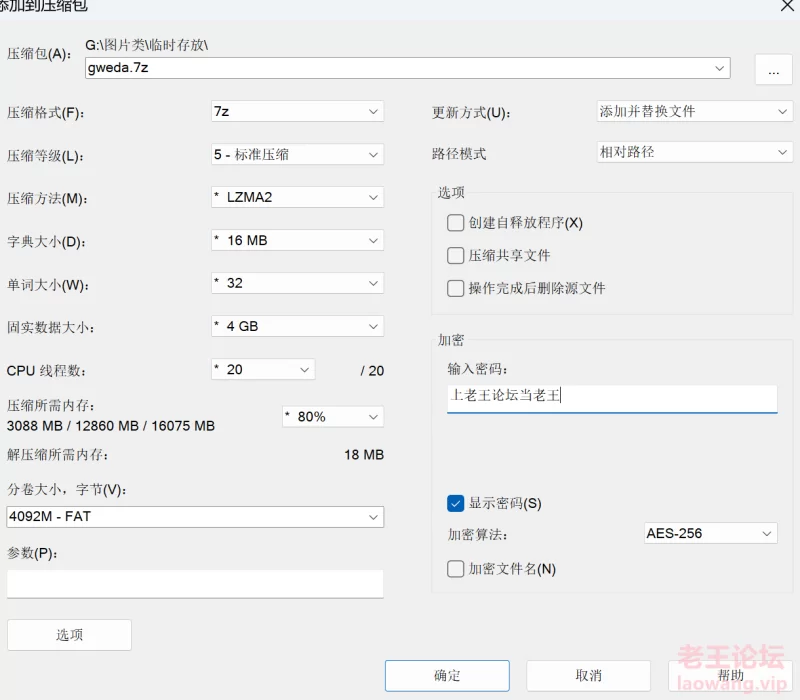Open the 单词大小 32 dropdown
The width and height of the screenshot is (800, 700).
(297, 283)
